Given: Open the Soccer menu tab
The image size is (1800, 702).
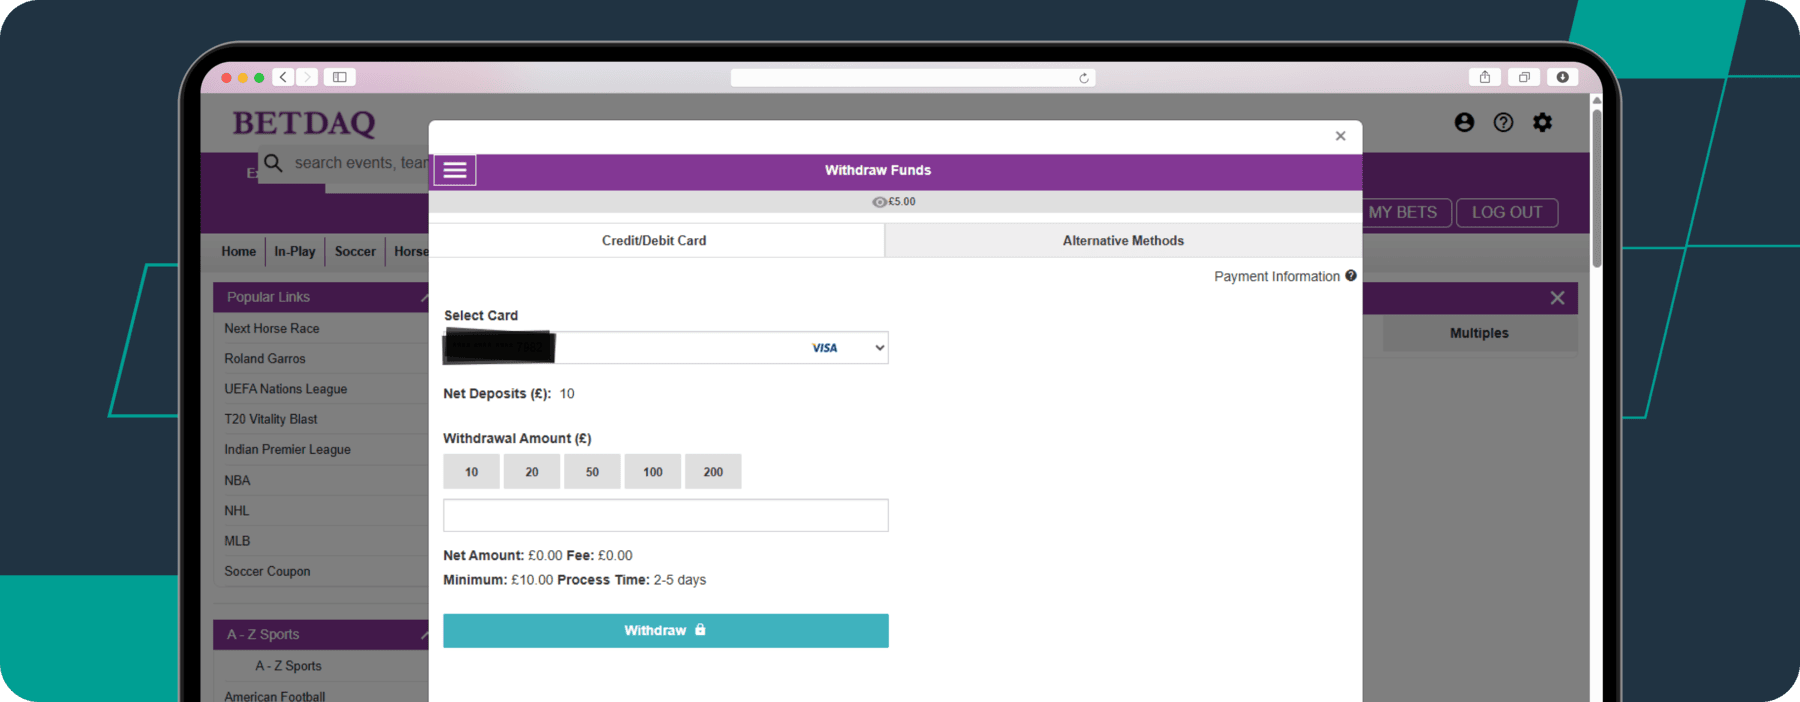Looking at the screenshot, I should 355,251.
